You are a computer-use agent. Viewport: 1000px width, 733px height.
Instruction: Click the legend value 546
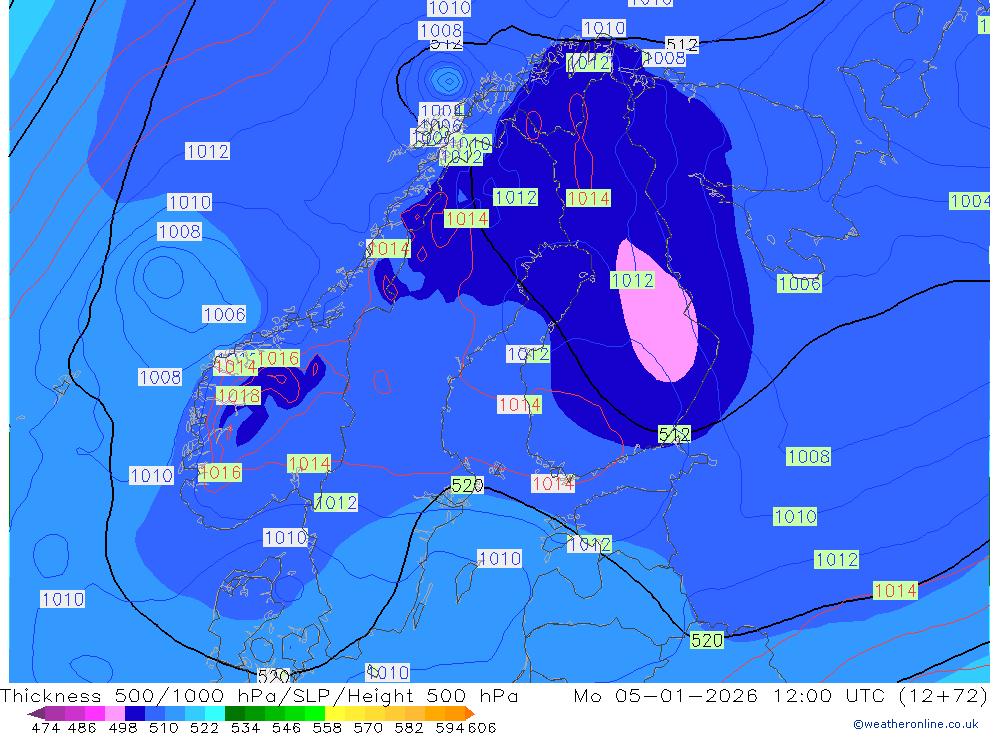[286, 728]
